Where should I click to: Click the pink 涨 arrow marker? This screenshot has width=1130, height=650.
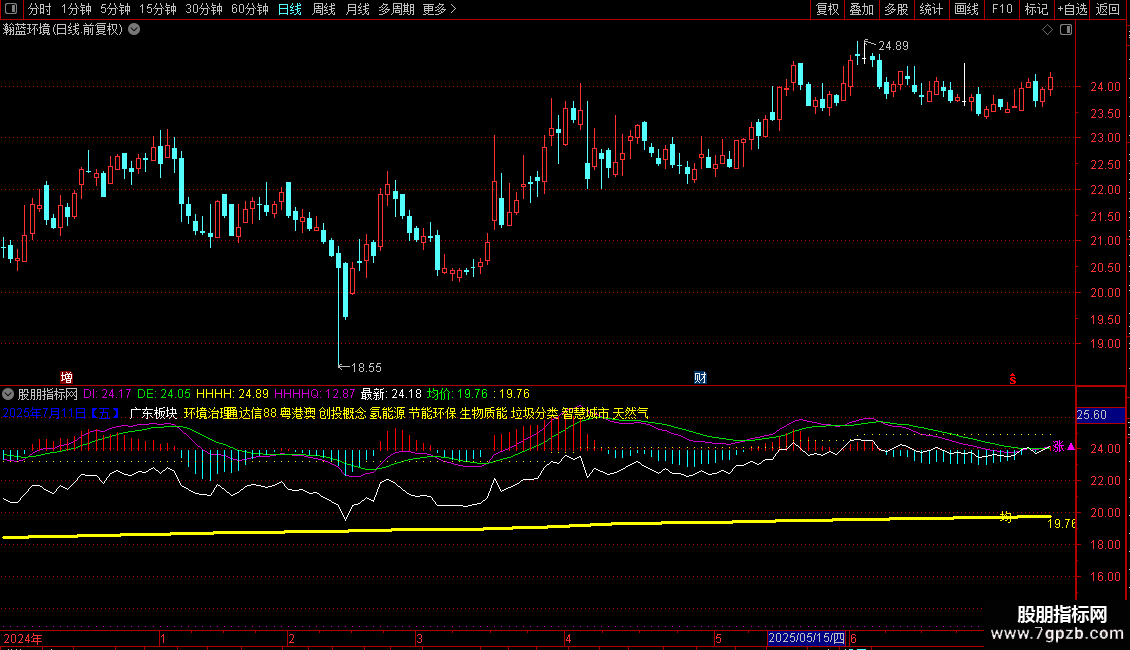[1064, 447]
